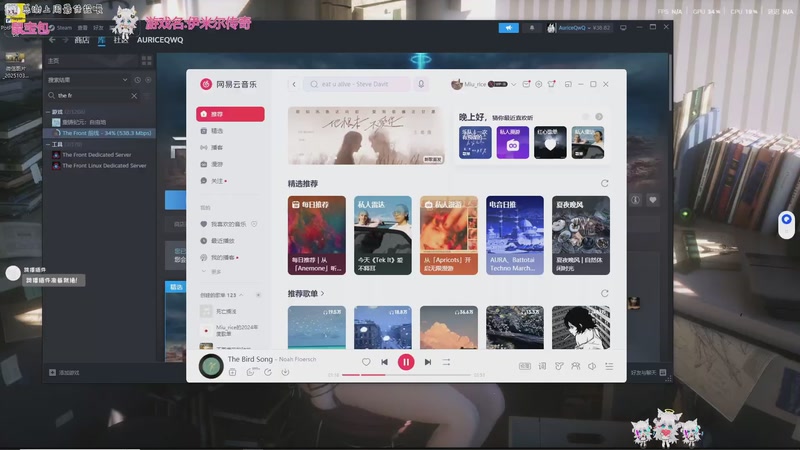Skip to previous track

point(384,362)
